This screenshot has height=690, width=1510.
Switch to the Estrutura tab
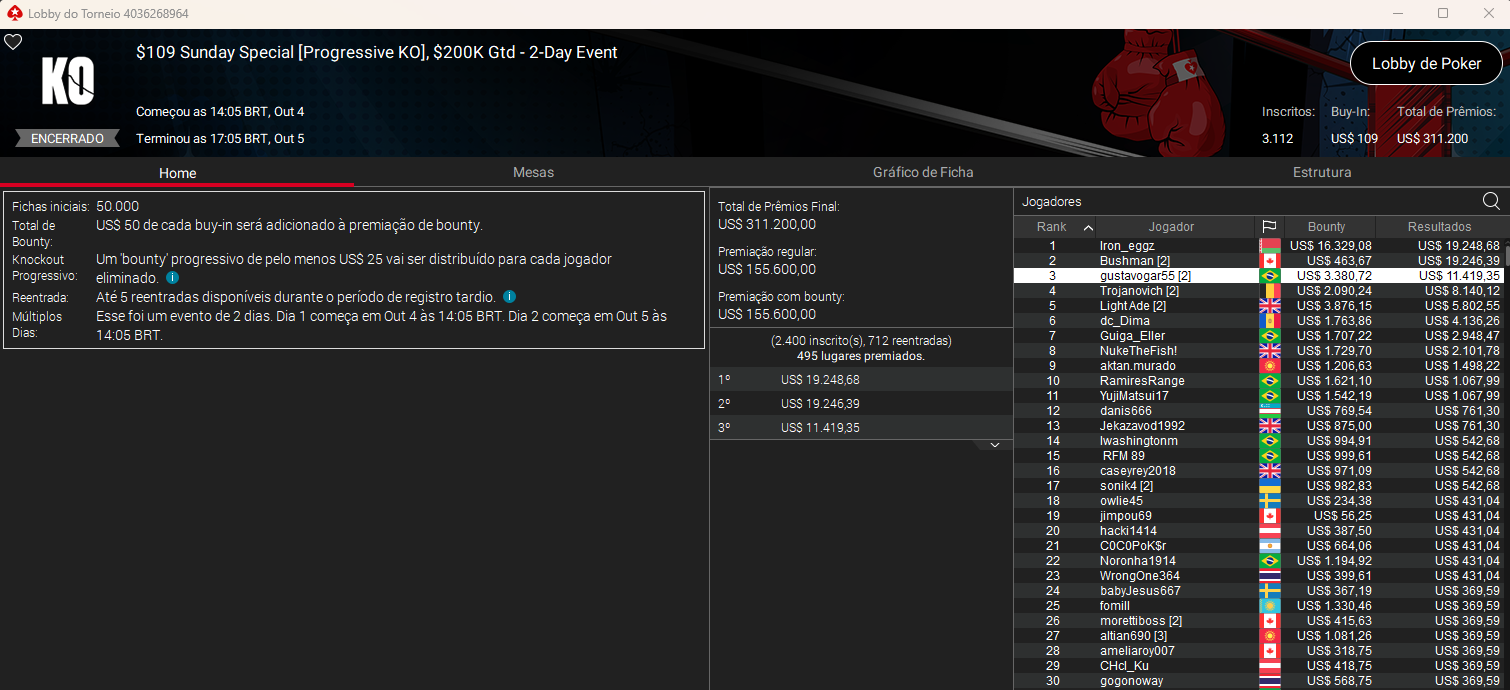(1322, 172)
